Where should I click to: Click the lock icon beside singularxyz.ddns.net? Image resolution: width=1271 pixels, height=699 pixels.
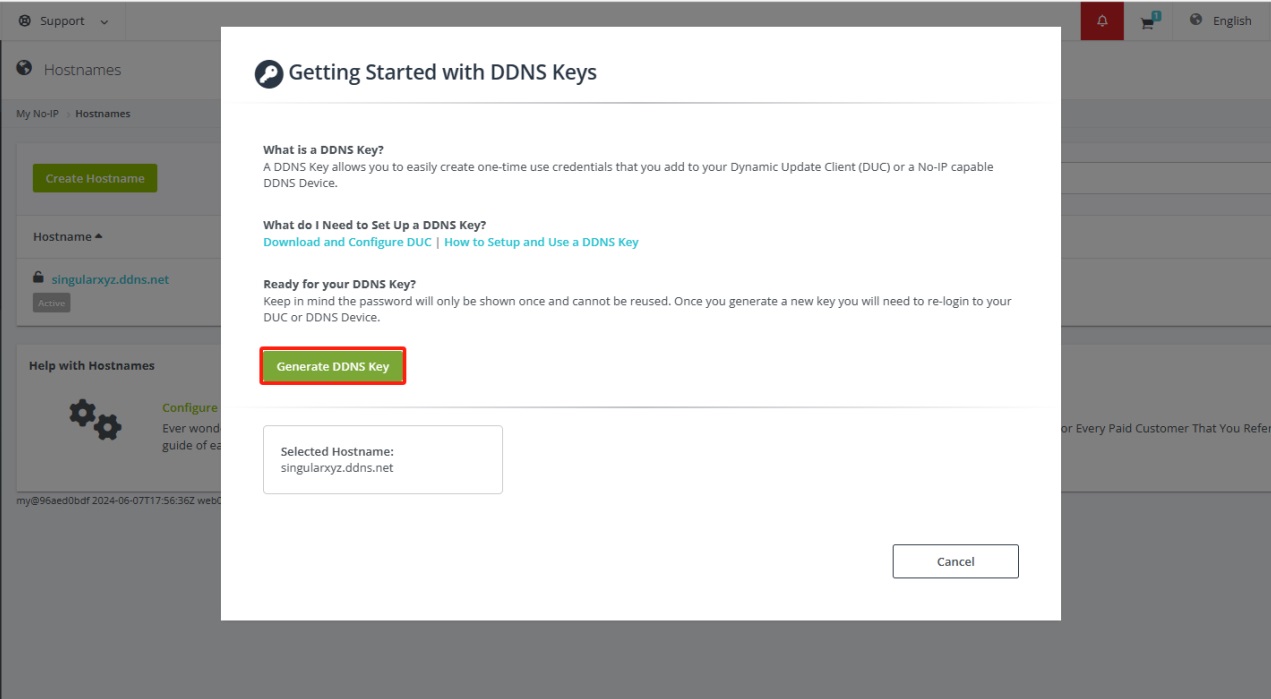pyautogui.click(x=38, y=278)
